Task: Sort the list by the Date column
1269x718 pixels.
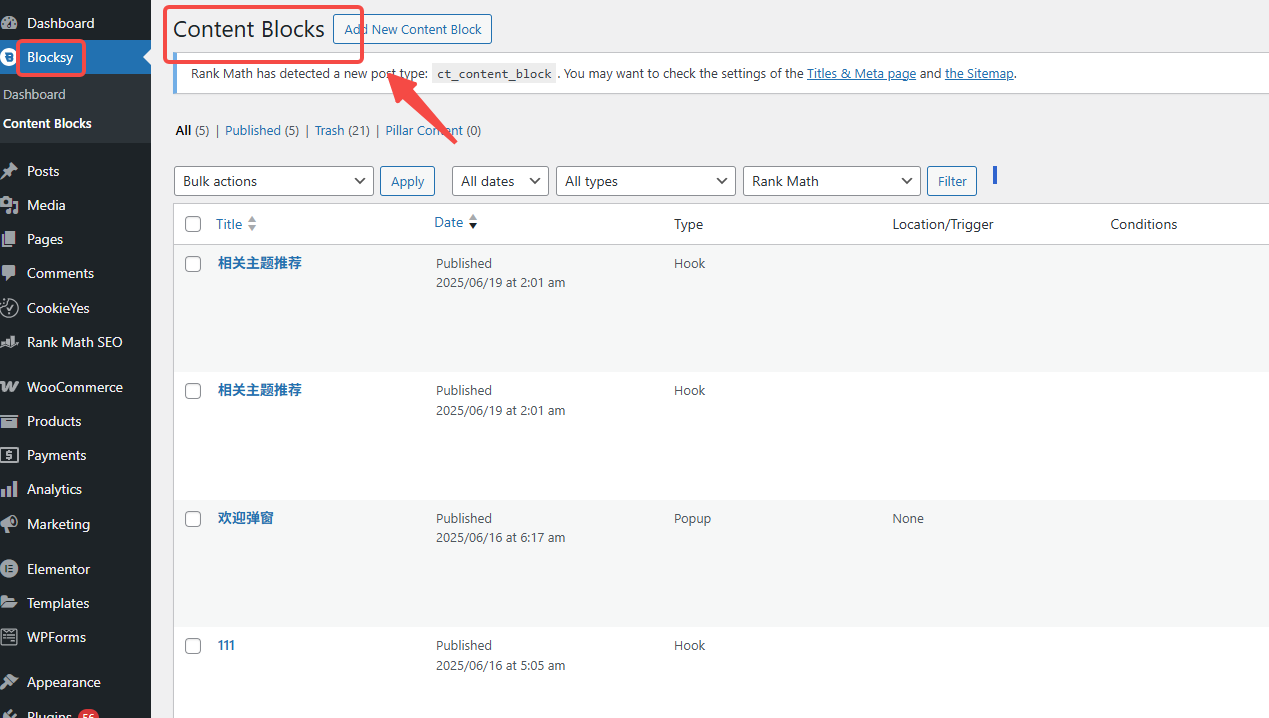Action: pos(449,221)
